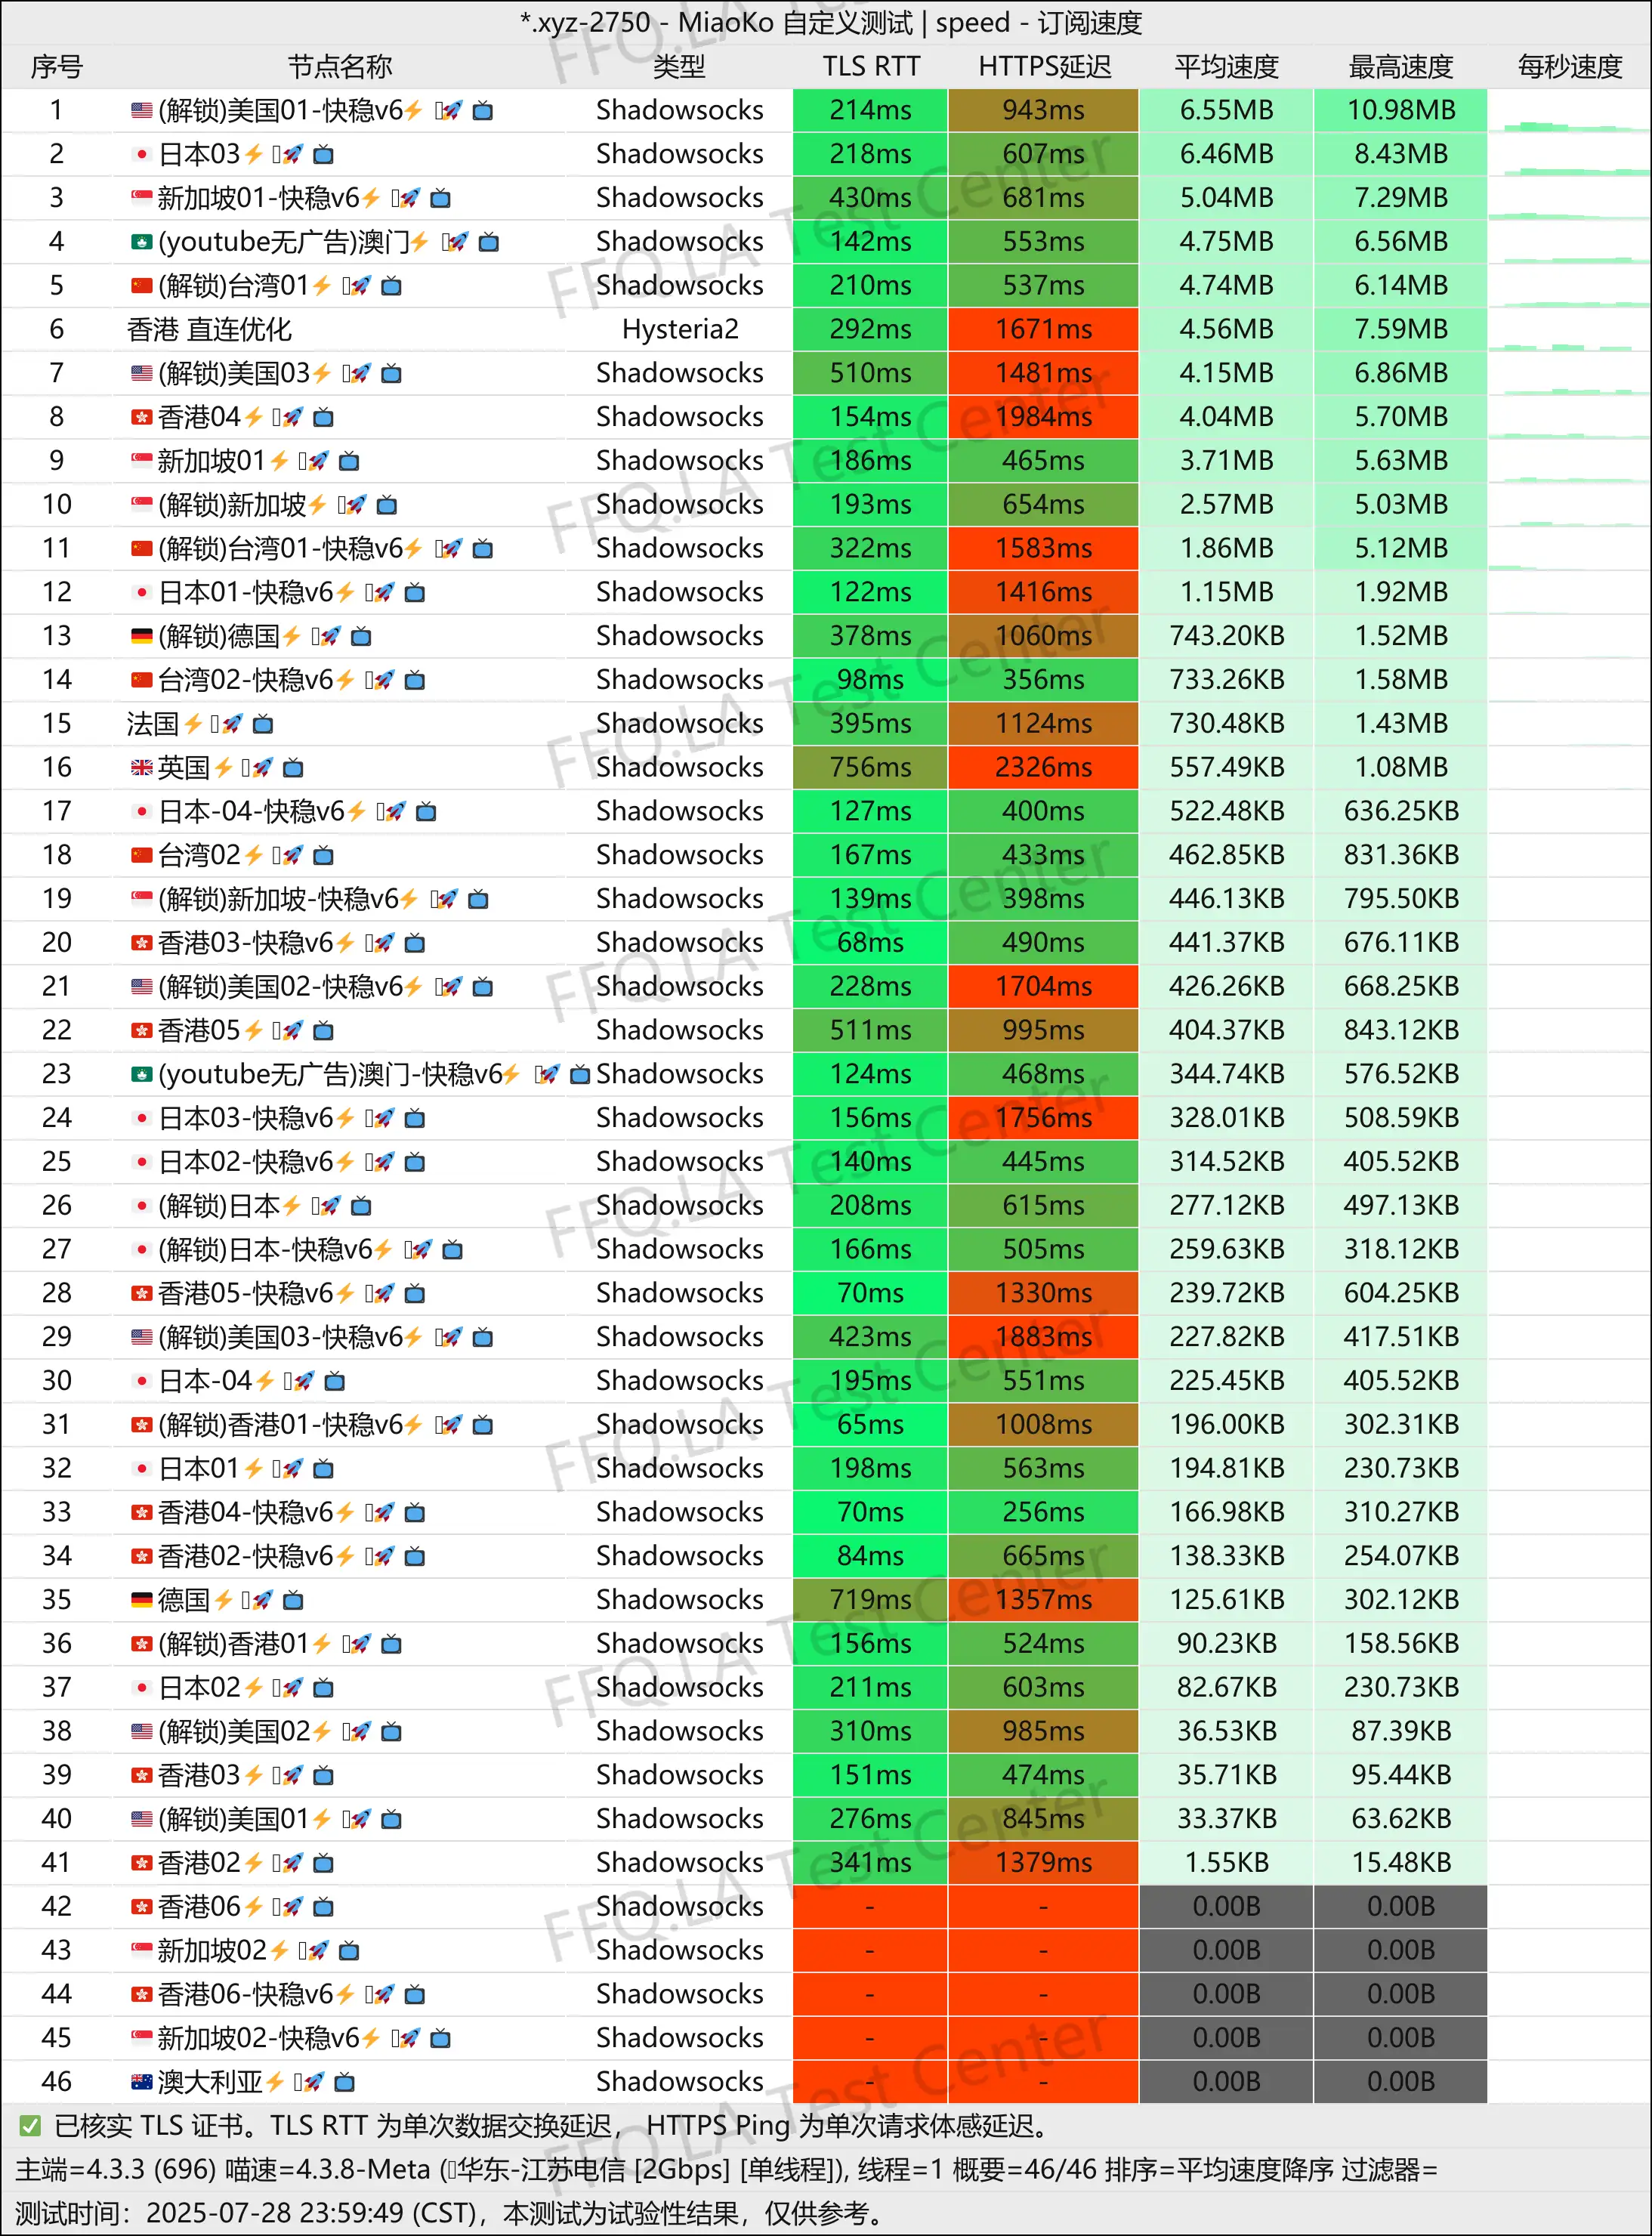The width and height of the screenshot is (1652, 2236).
Task: Click the 平均速度 column header
Action: pos(1227,67)
